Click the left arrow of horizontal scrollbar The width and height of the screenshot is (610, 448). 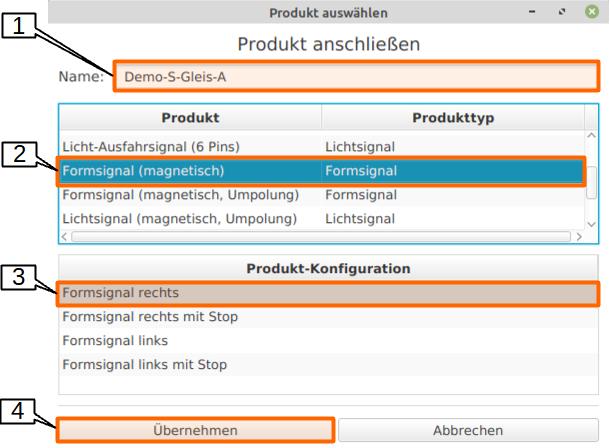[66, 237]
